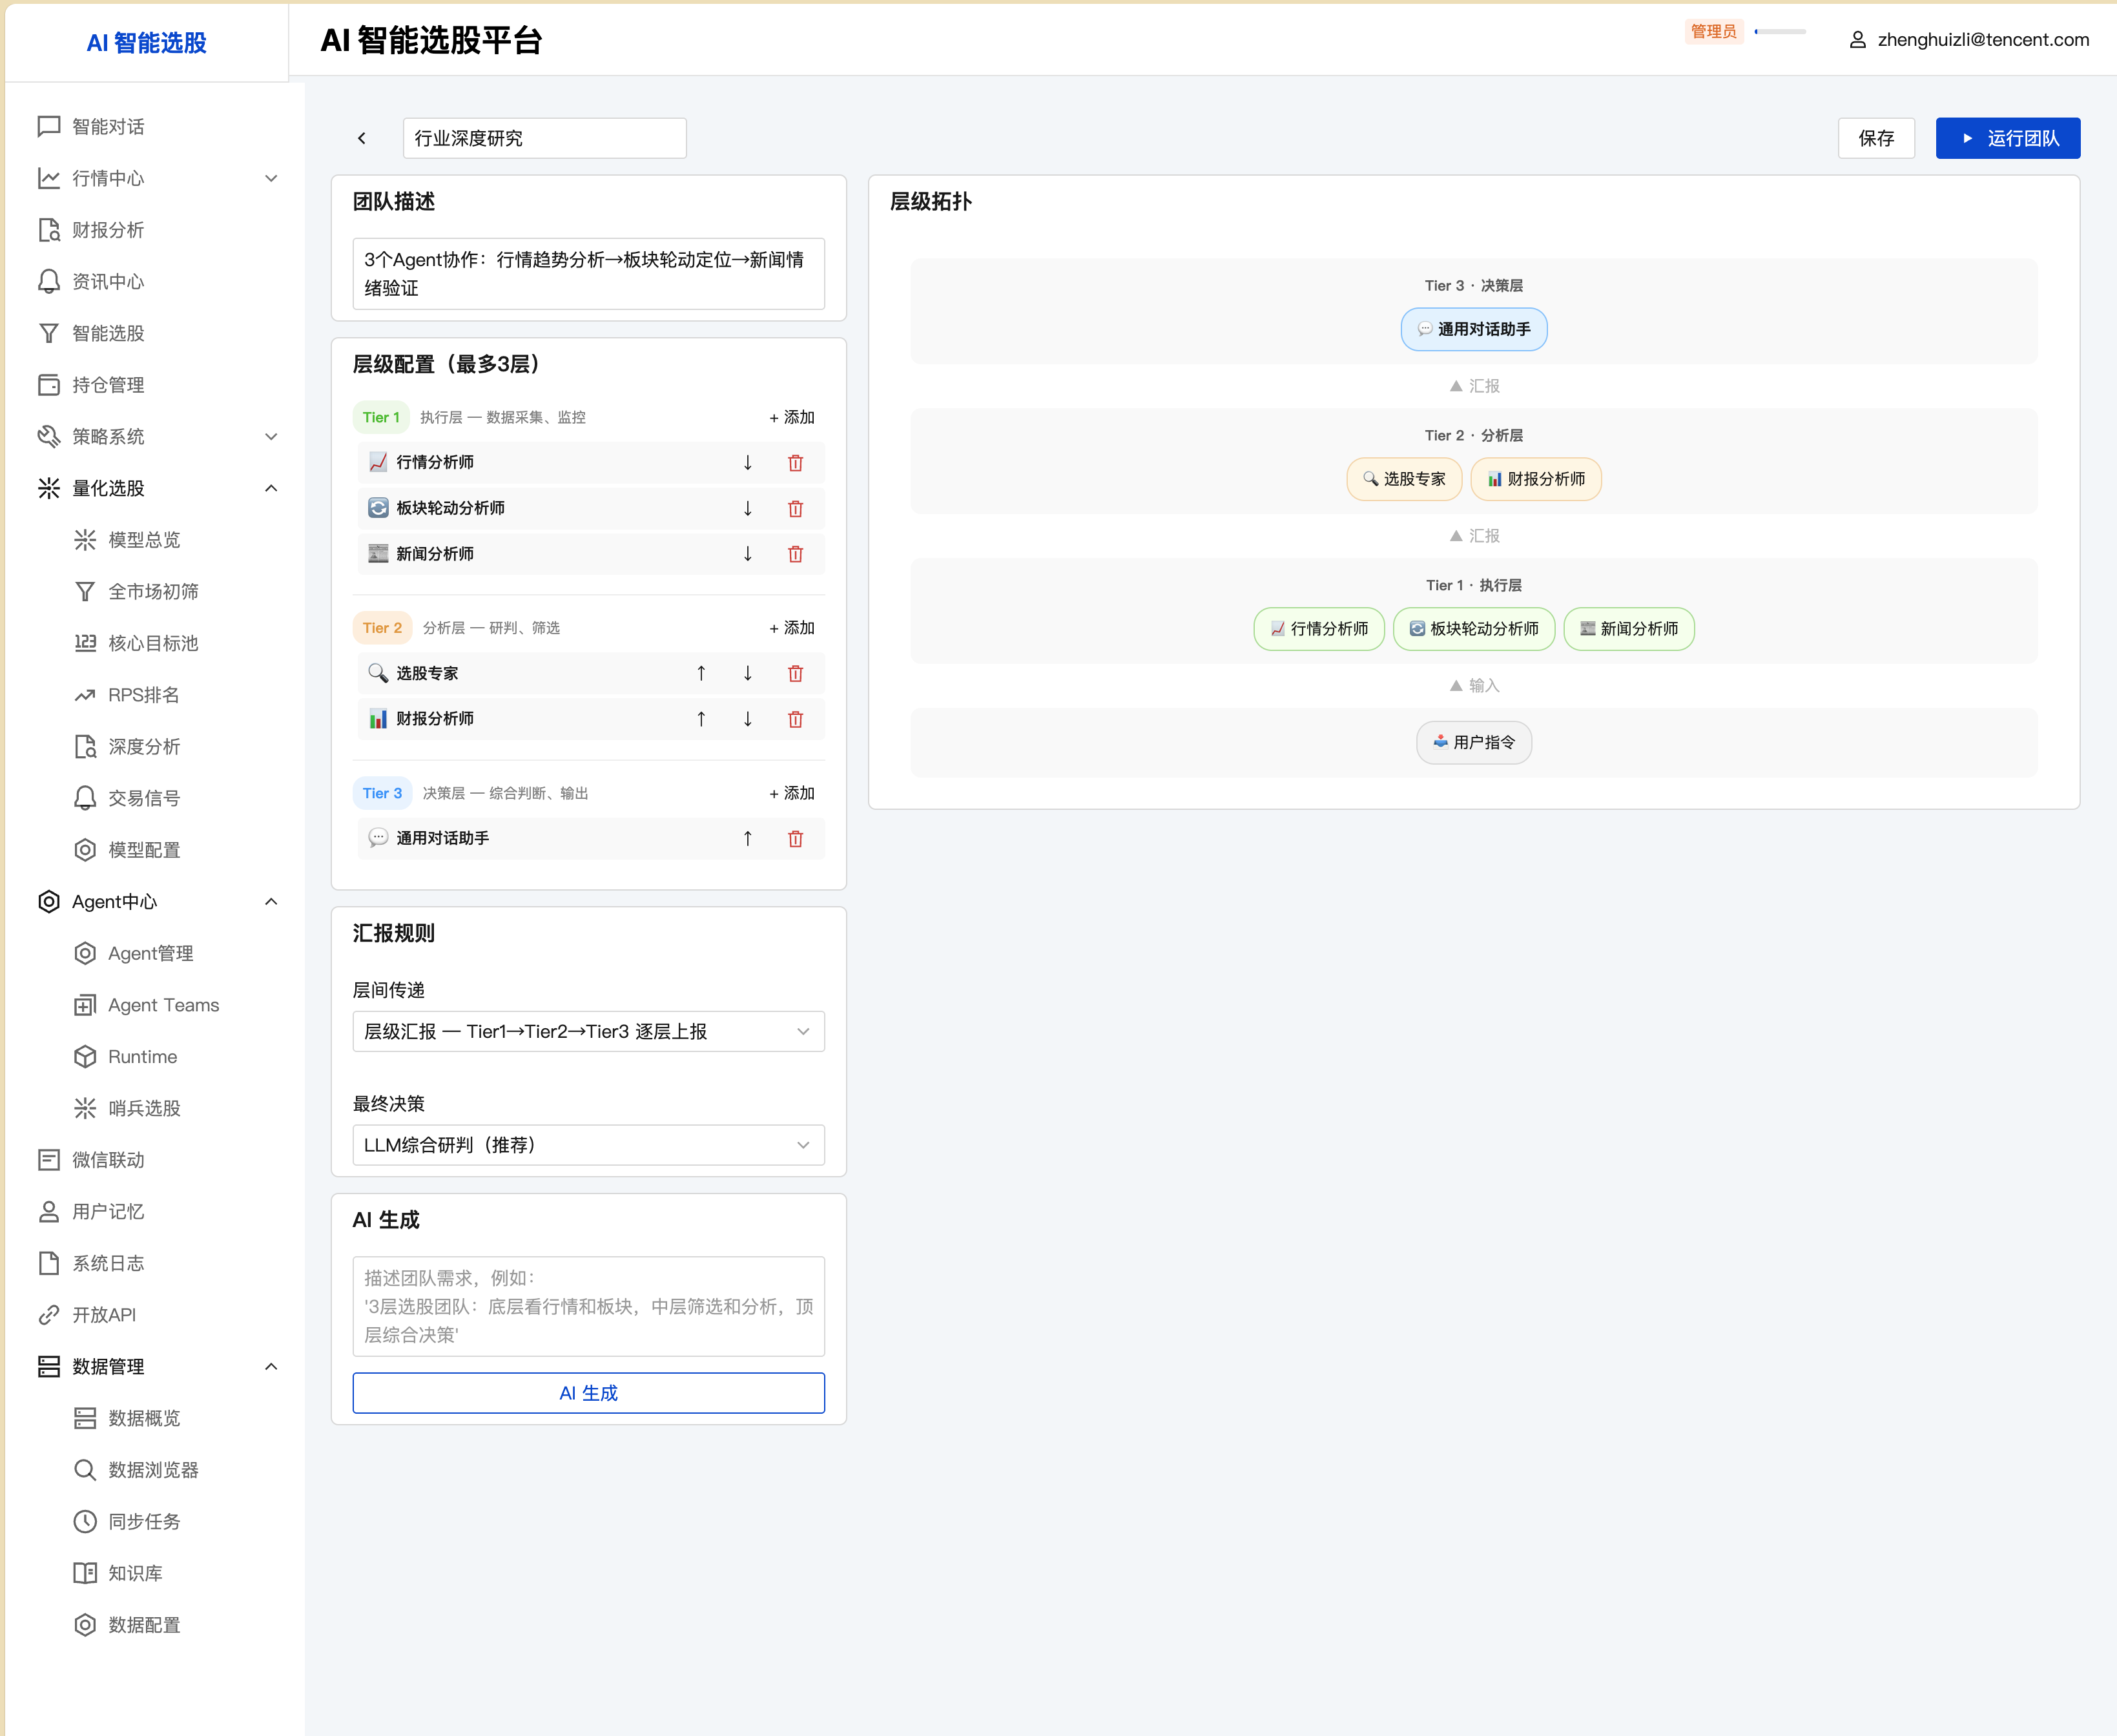Viewport: 2117px width, 1736px height.
Task: Move 财报分析师 up with the up arrow
Action: (x=701, y=719)
